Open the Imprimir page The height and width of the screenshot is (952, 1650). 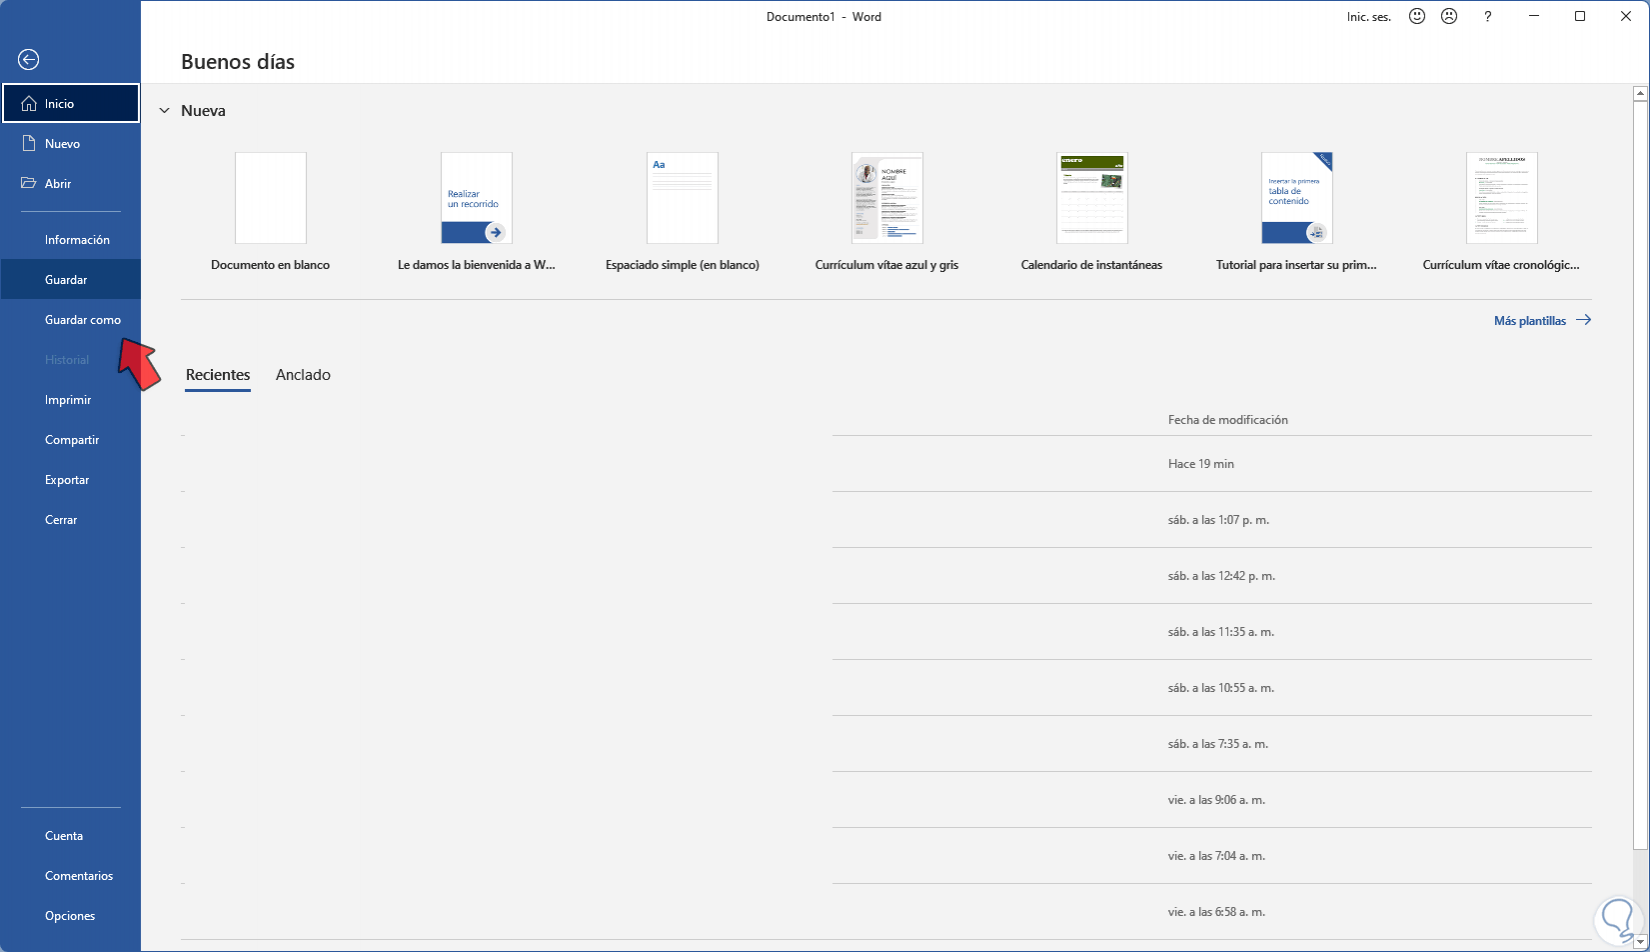coord(70,400)
